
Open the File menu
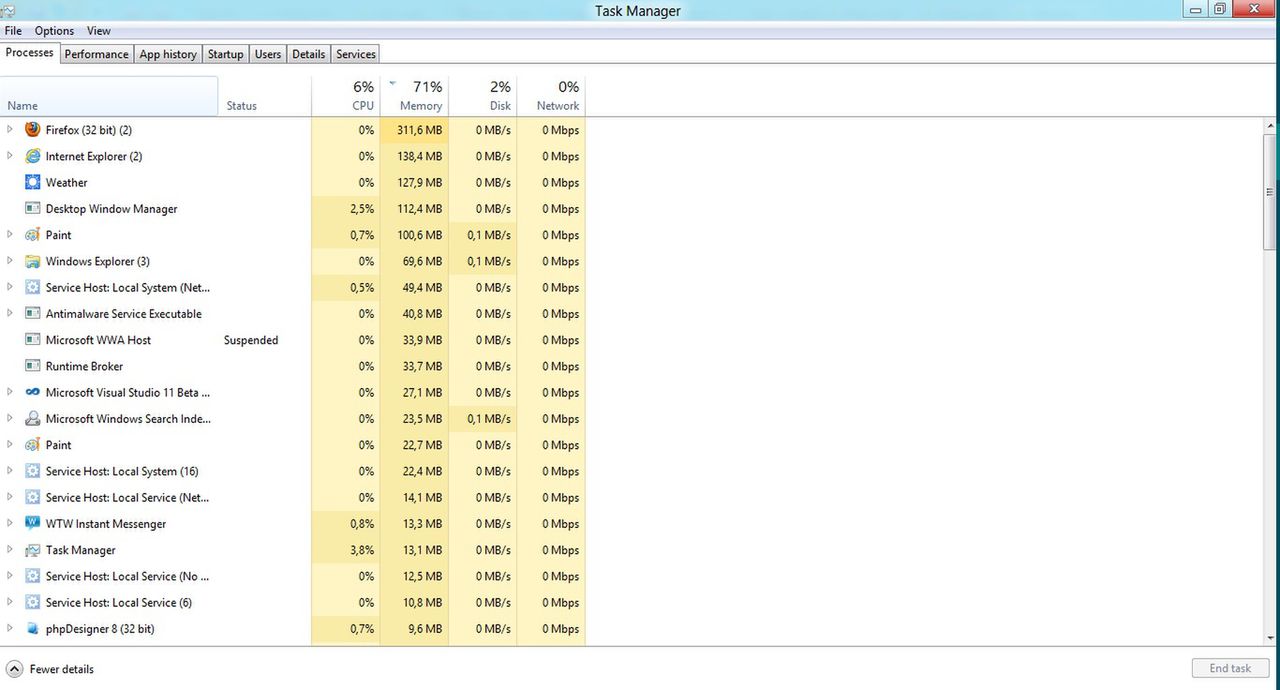[13, 31]
